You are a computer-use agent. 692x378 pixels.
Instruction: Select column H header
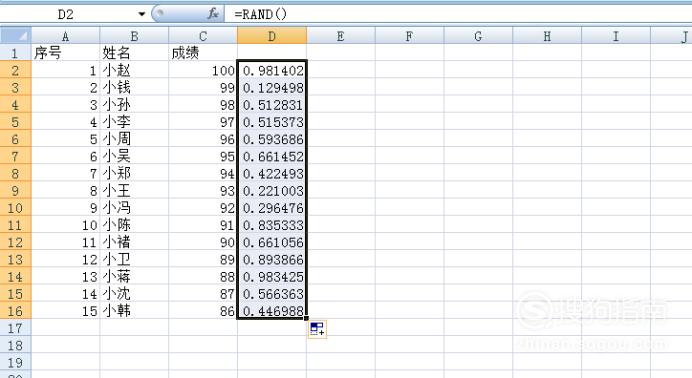[x=547, y=36]
